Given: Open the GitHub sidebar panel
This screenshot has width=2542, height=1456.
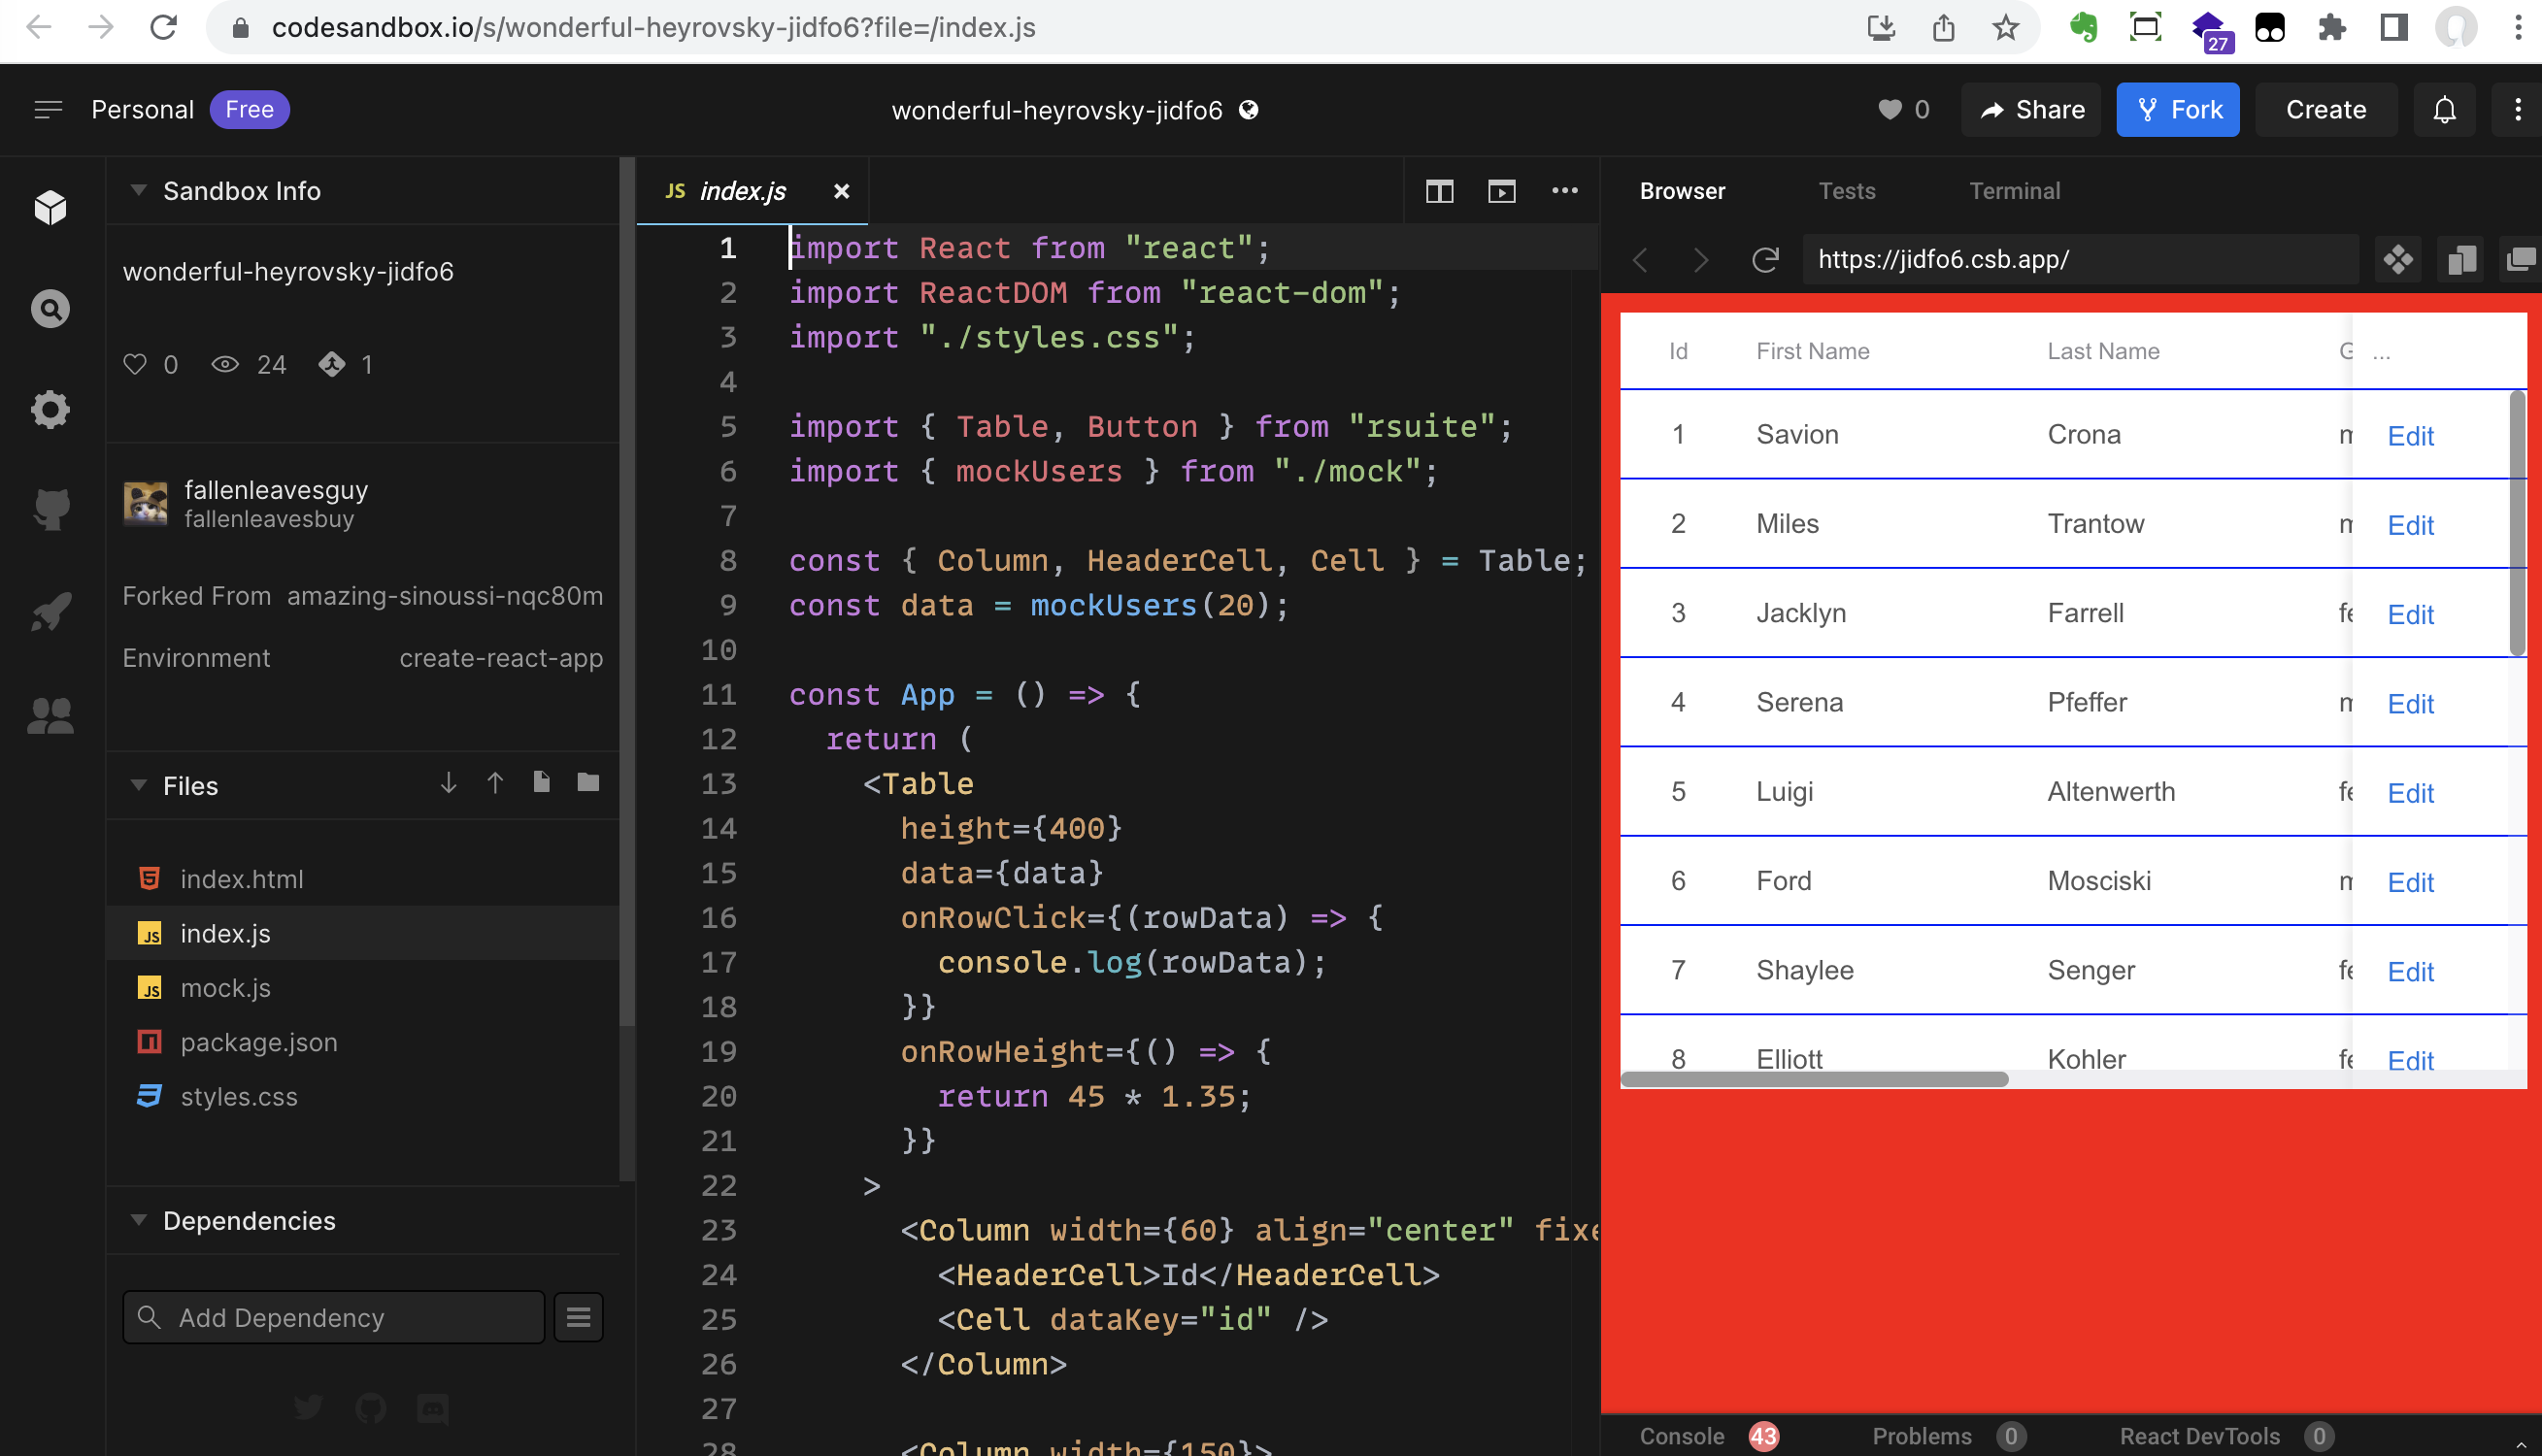Looking at the screenshot, I should tap(50, 509).
